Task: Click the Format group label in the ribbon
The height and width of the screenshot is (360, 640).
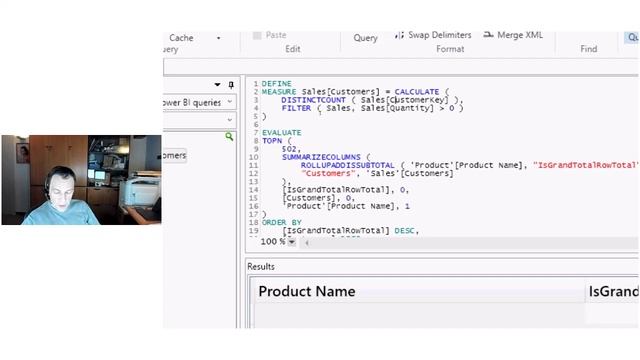Action: click(450, 49)
